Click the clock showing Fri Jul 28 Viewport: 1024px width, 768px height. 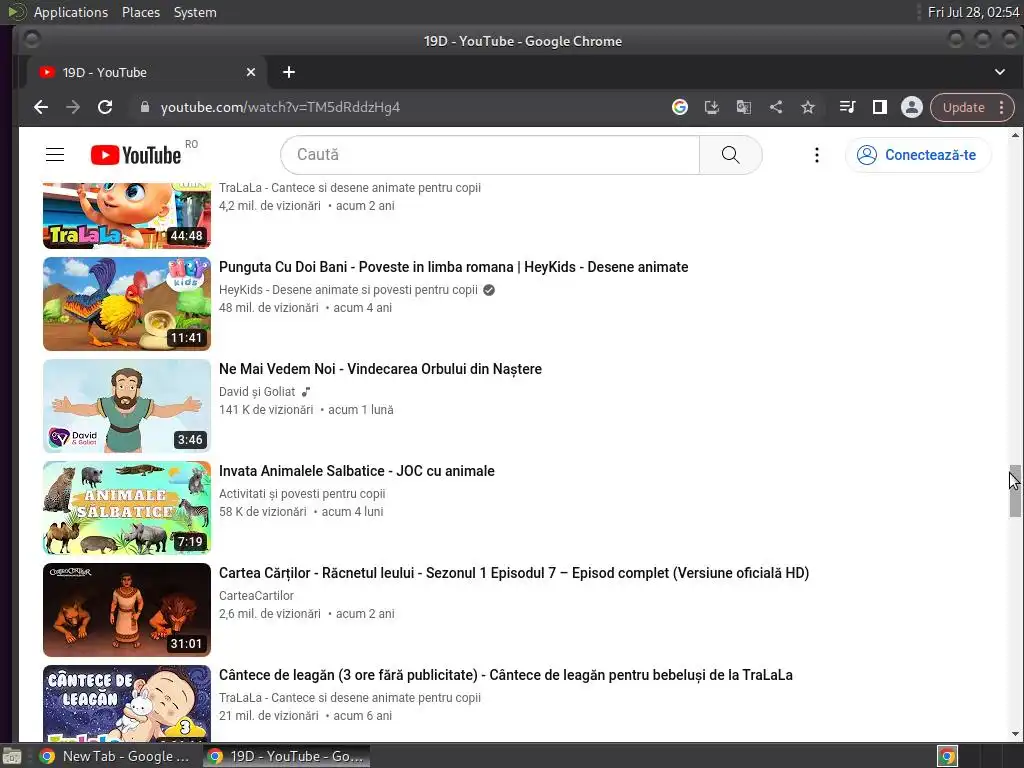pyautogui.click(x=973, y=12)
